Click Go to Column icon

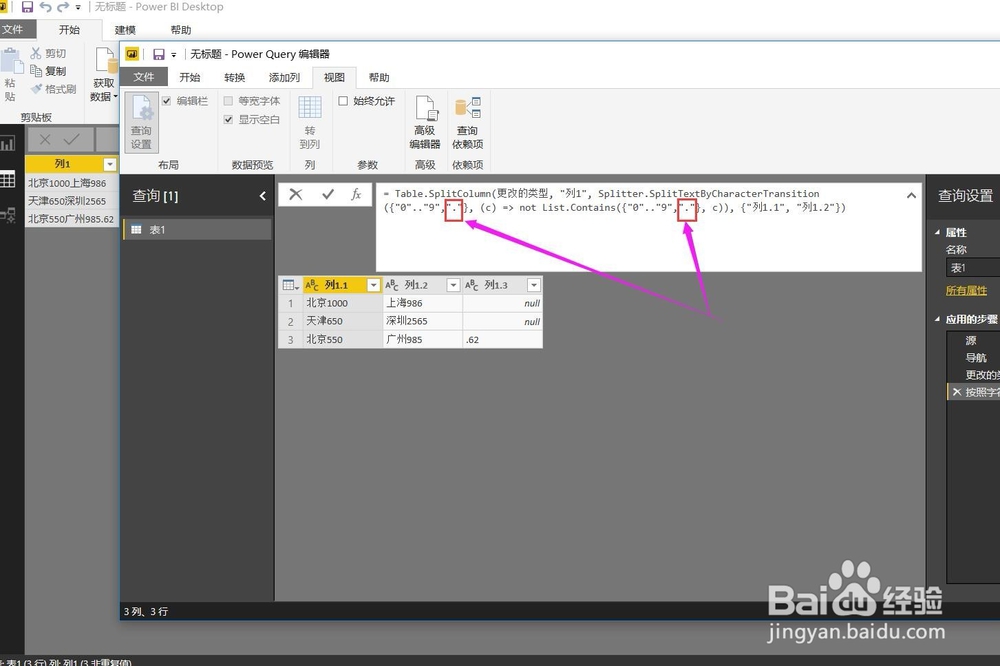(x=310, y=122)
